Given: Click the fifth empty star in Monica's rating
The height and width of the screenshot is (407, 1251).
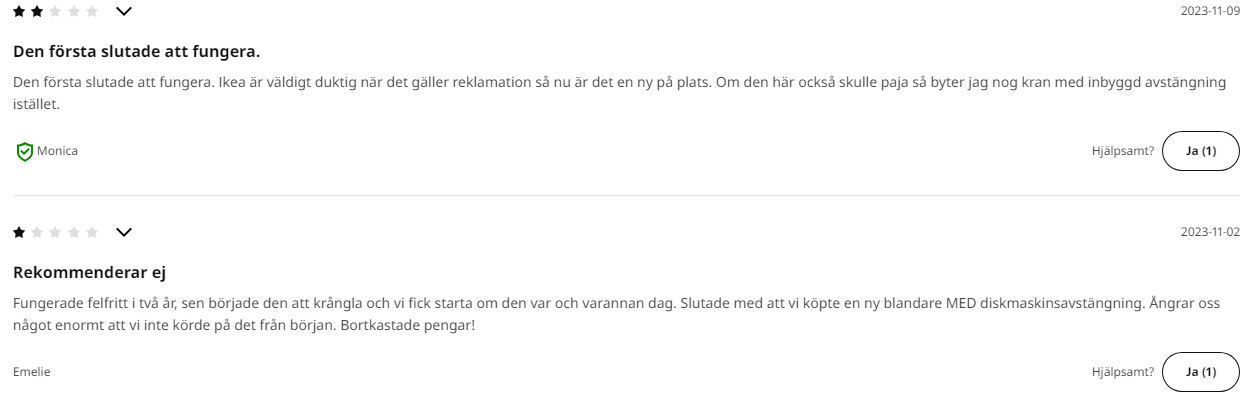Looking at the screenshot, I should coord(92,11).
